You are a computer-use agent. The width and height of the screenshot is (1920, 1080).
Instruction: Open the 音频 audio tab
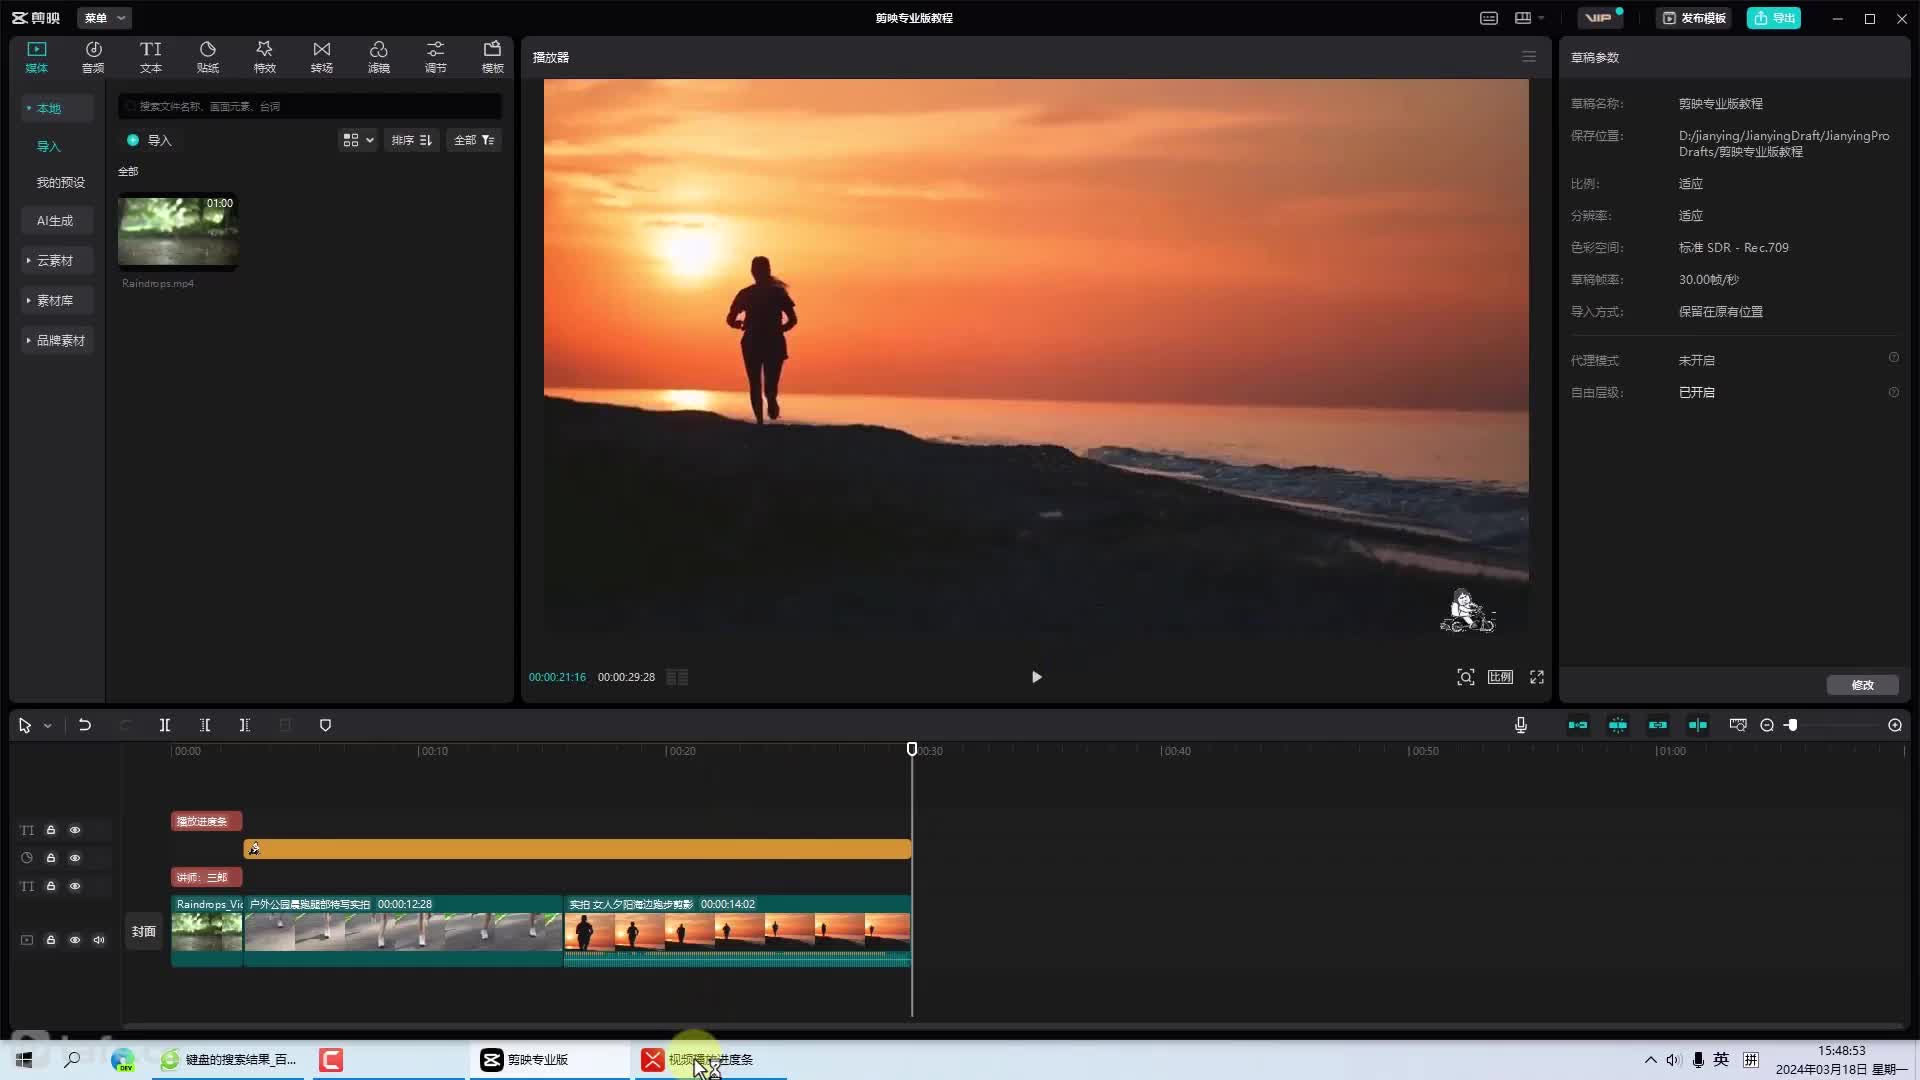93,57
